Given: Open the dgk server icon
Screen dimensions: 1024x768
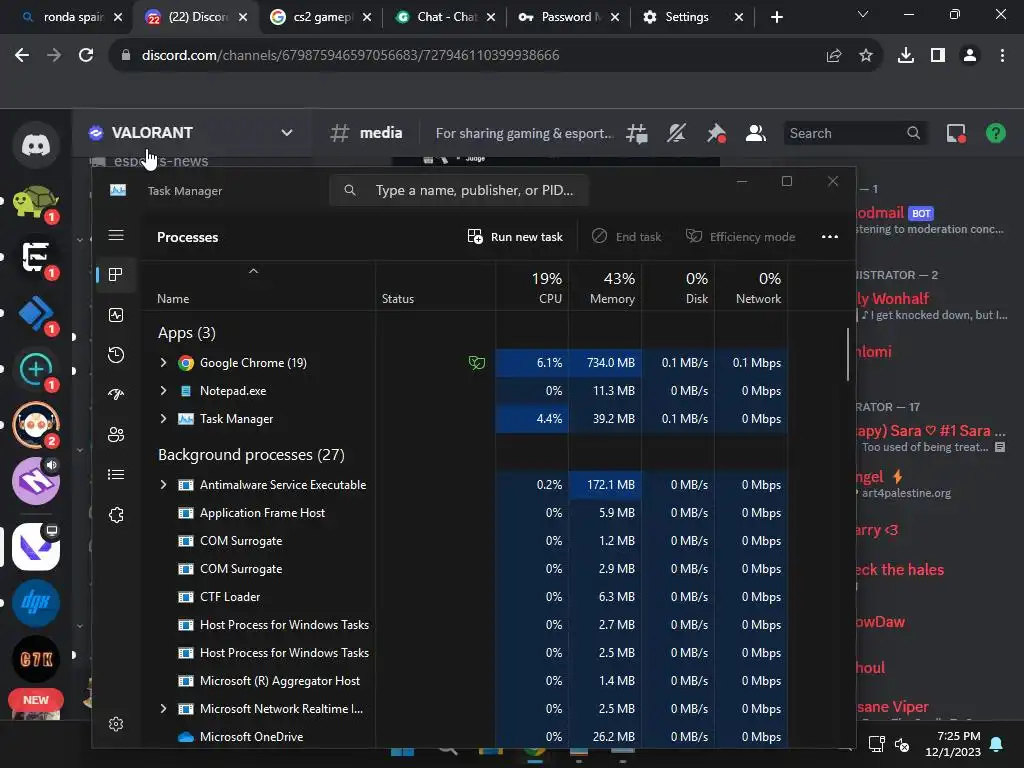Looking at the screenshot, I should click(x=36, y=603).
